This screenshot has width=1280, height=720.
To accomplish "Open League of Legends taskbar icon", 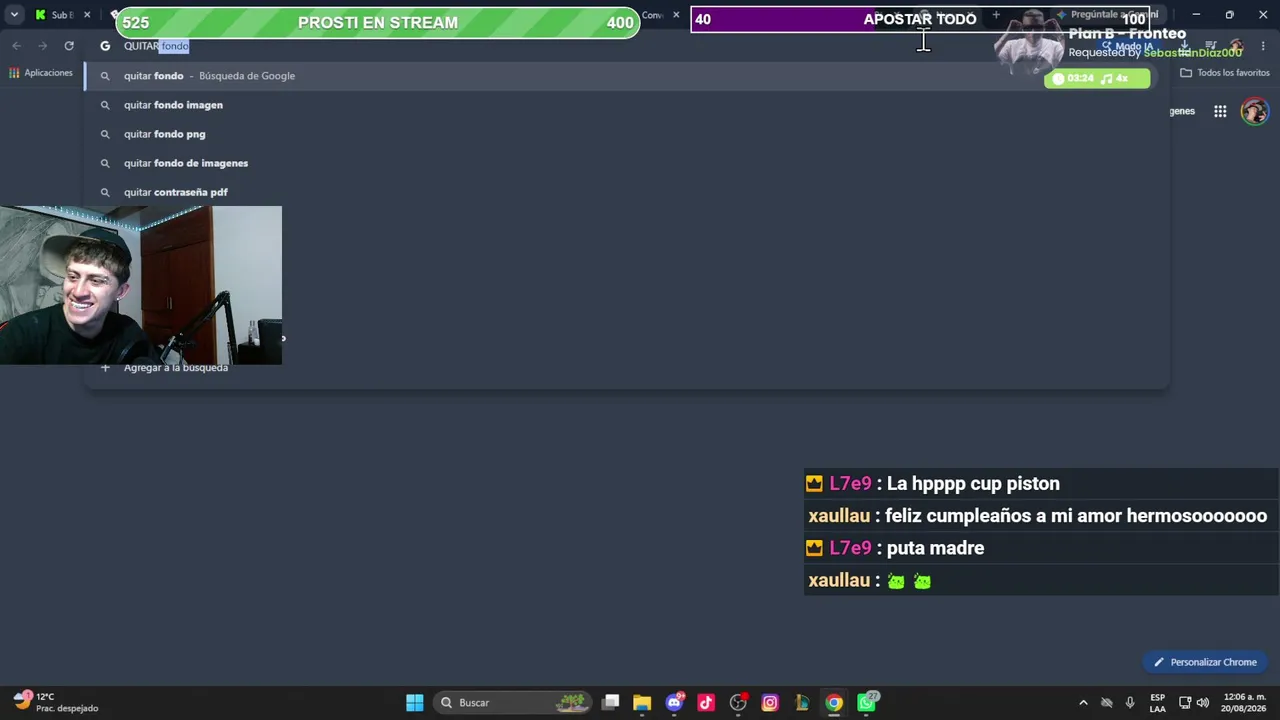I will click(802, 702).
